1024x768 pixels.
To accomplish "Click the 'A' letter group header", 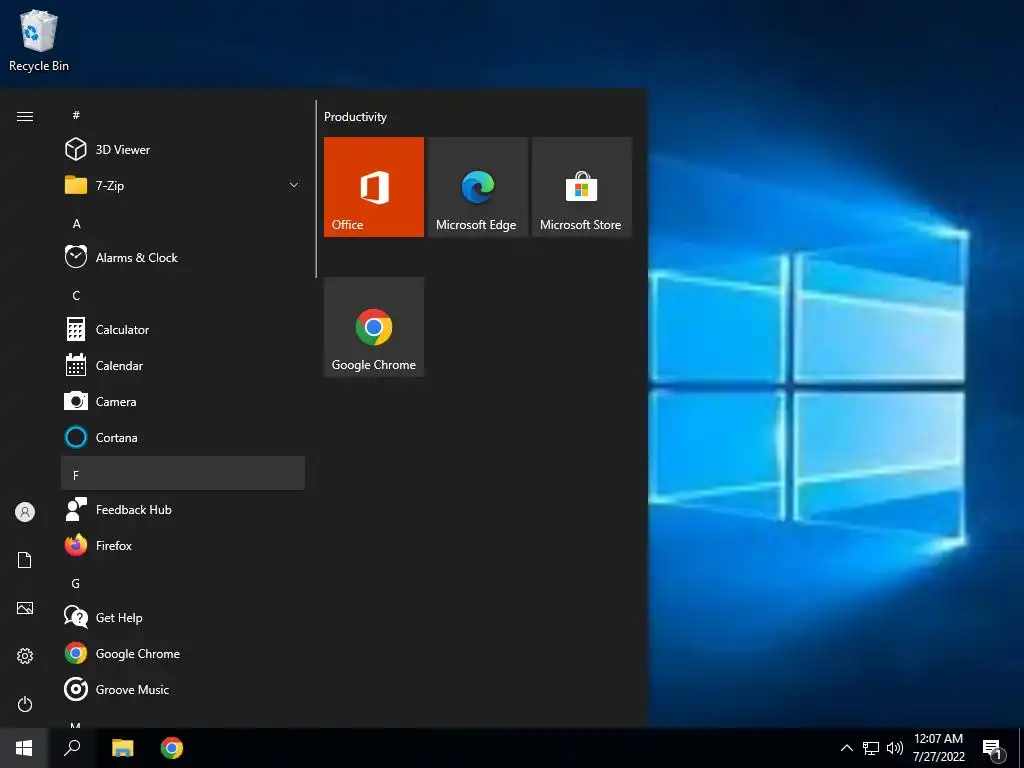I will click(183, 223).
